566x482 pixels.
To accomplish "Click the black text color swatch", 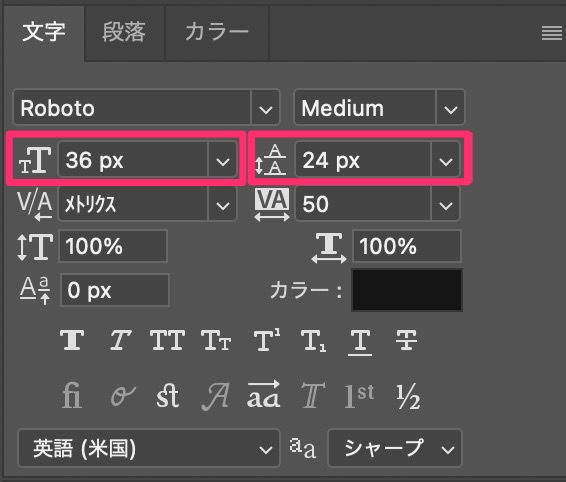I will (x=407, y=290).
